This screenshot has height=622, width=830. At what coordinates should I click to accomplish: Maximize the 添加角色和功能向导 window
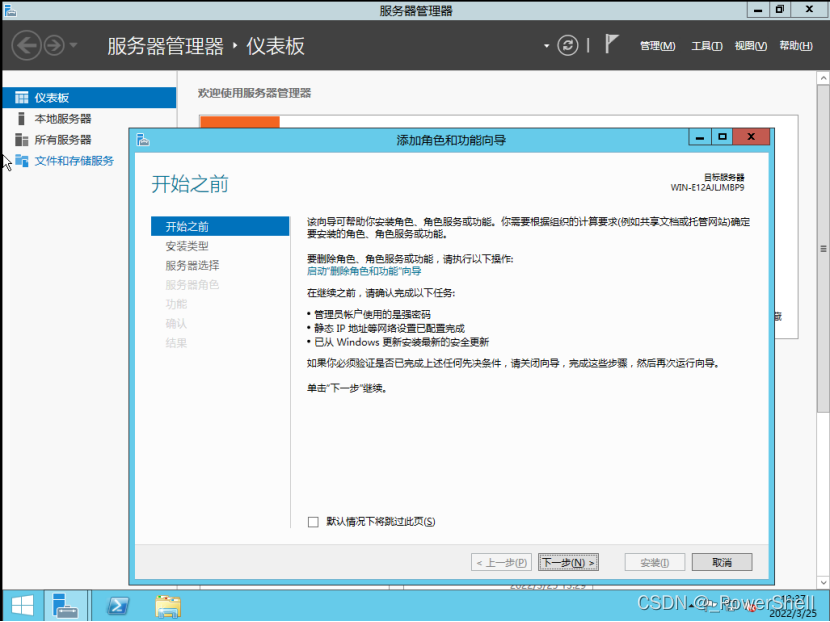coord(722,137)
